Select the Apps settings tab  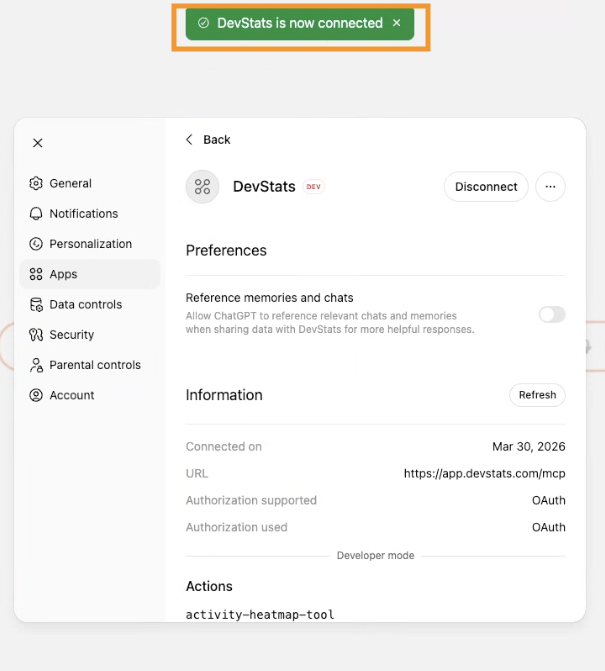click(x=90, y=274)
